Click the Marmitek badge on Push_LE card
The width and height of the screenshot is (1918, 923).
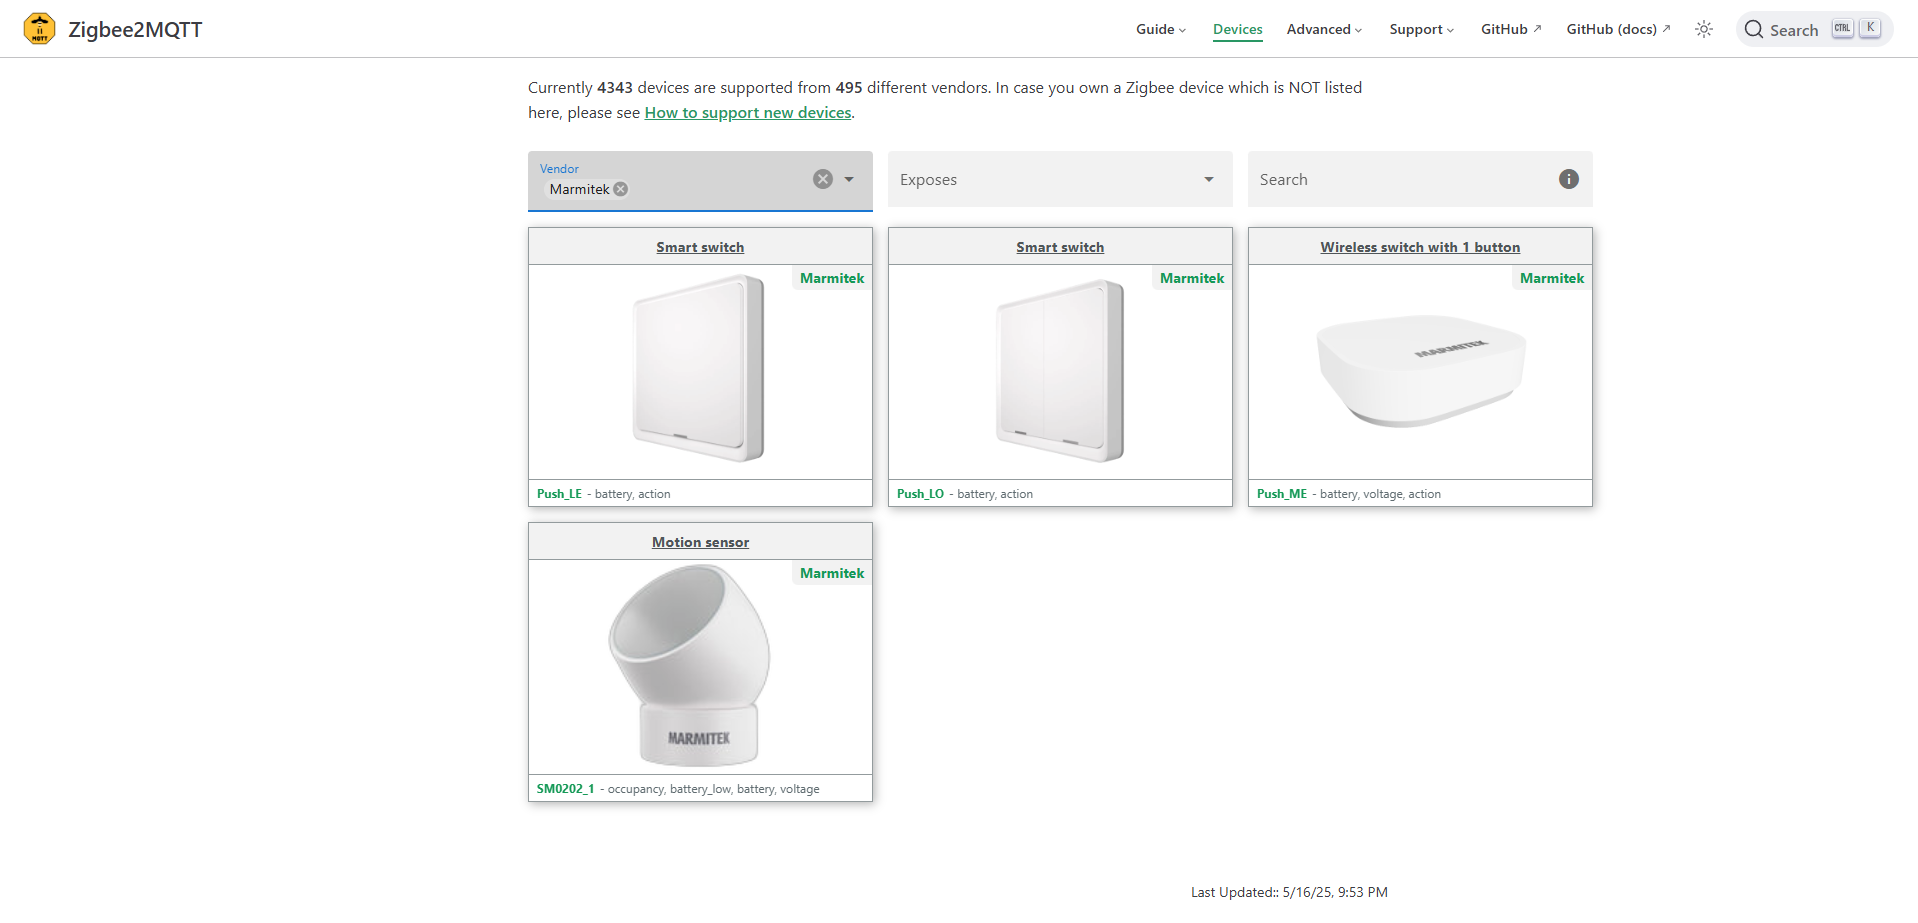click(x=832, y=278)
